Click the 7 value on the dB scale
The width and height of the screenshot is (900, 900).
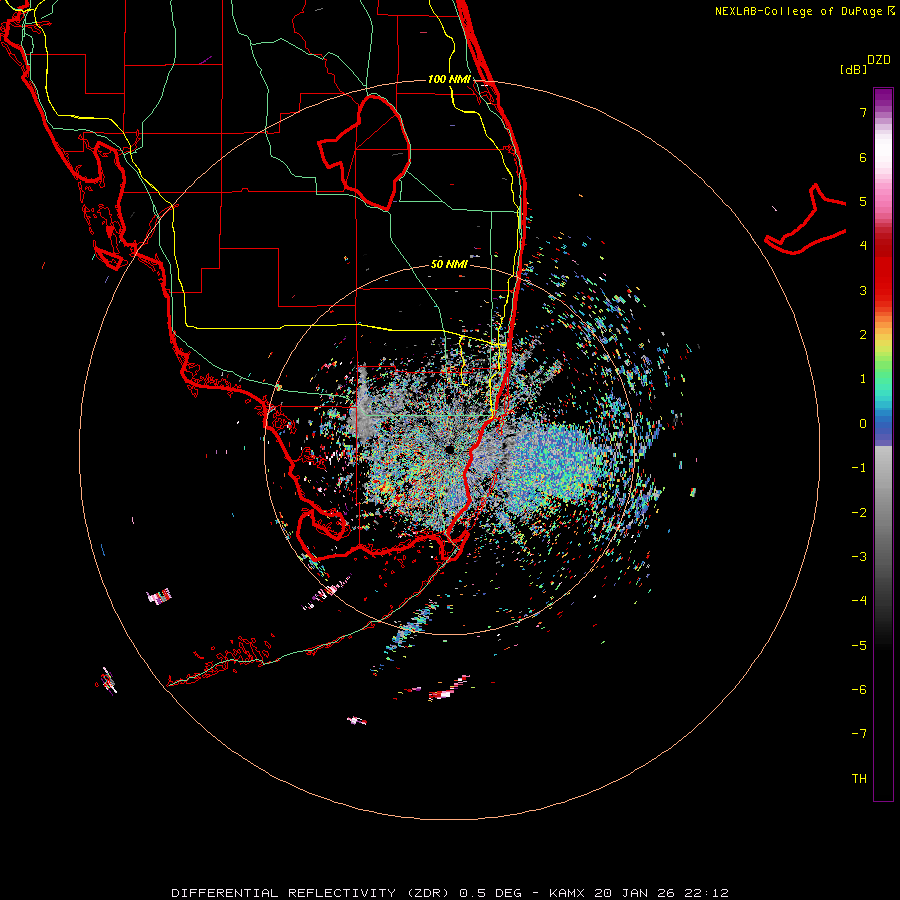863,112
